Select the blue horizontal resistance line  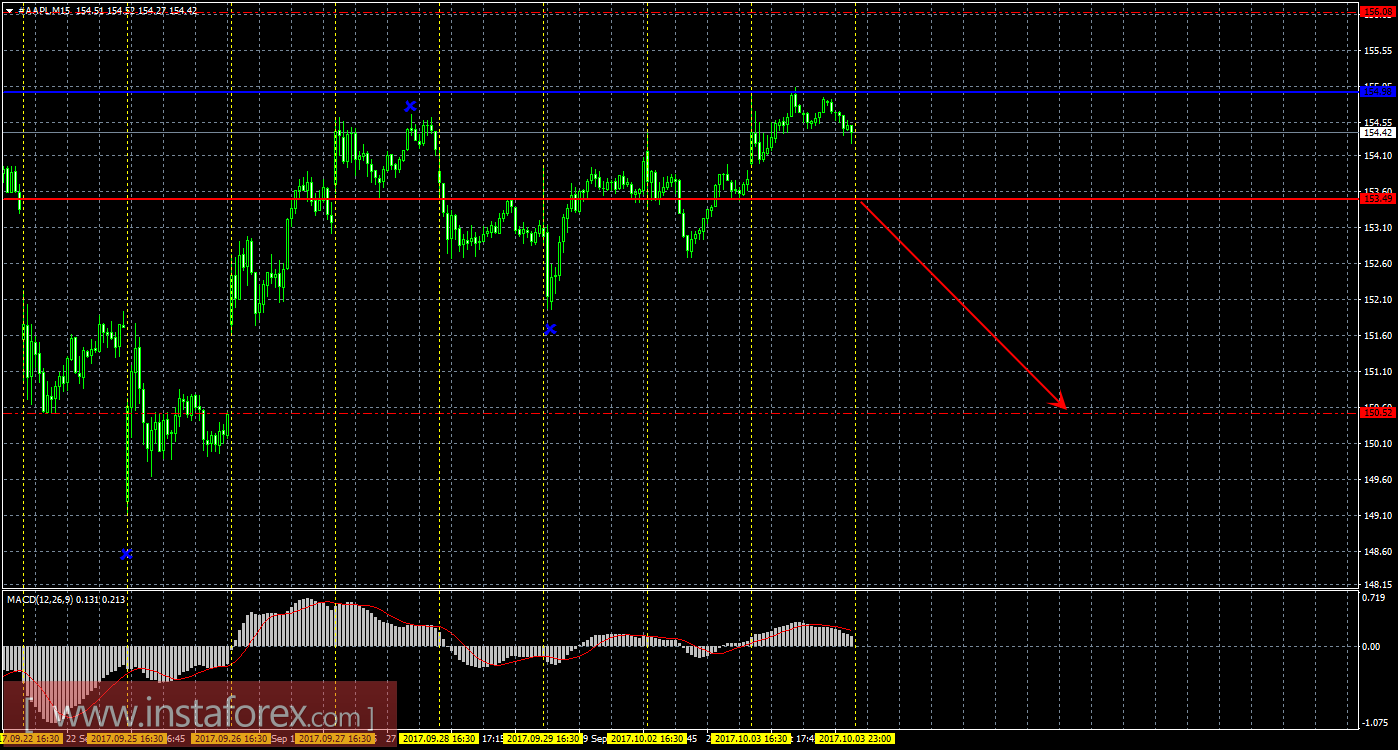pyautogui.click(x=680, y=92)
